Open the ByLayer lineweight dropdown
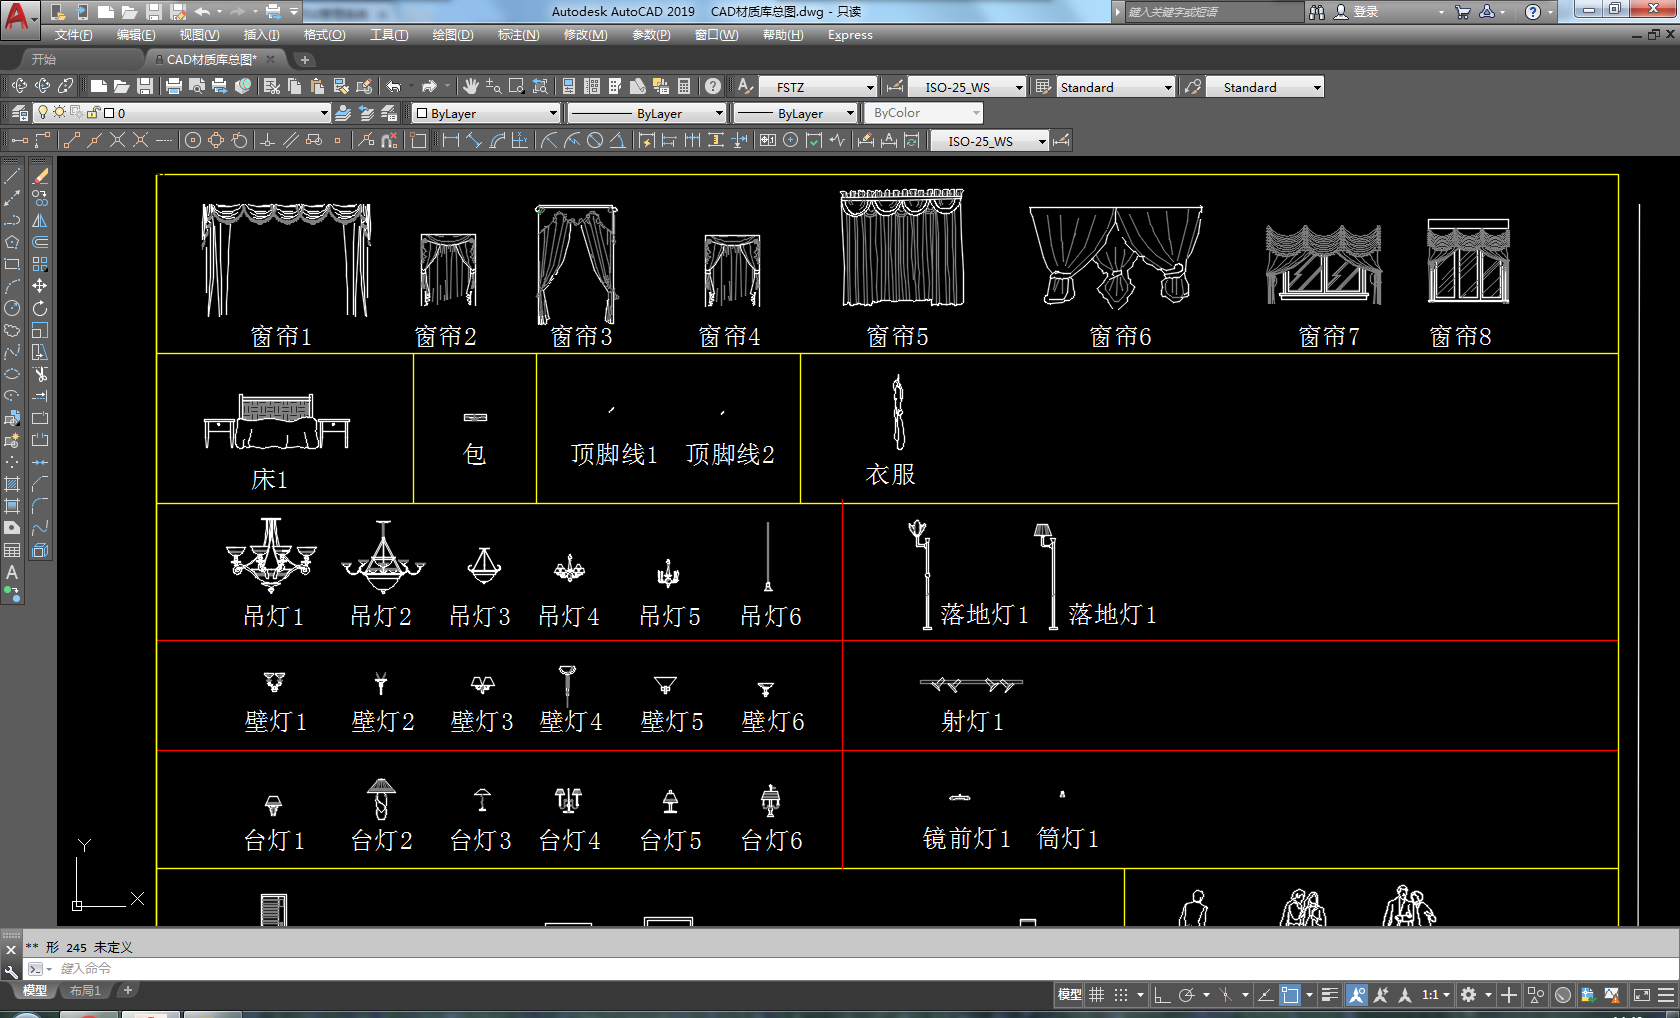Screen dimensions: 1680x1018 point(795,113)
